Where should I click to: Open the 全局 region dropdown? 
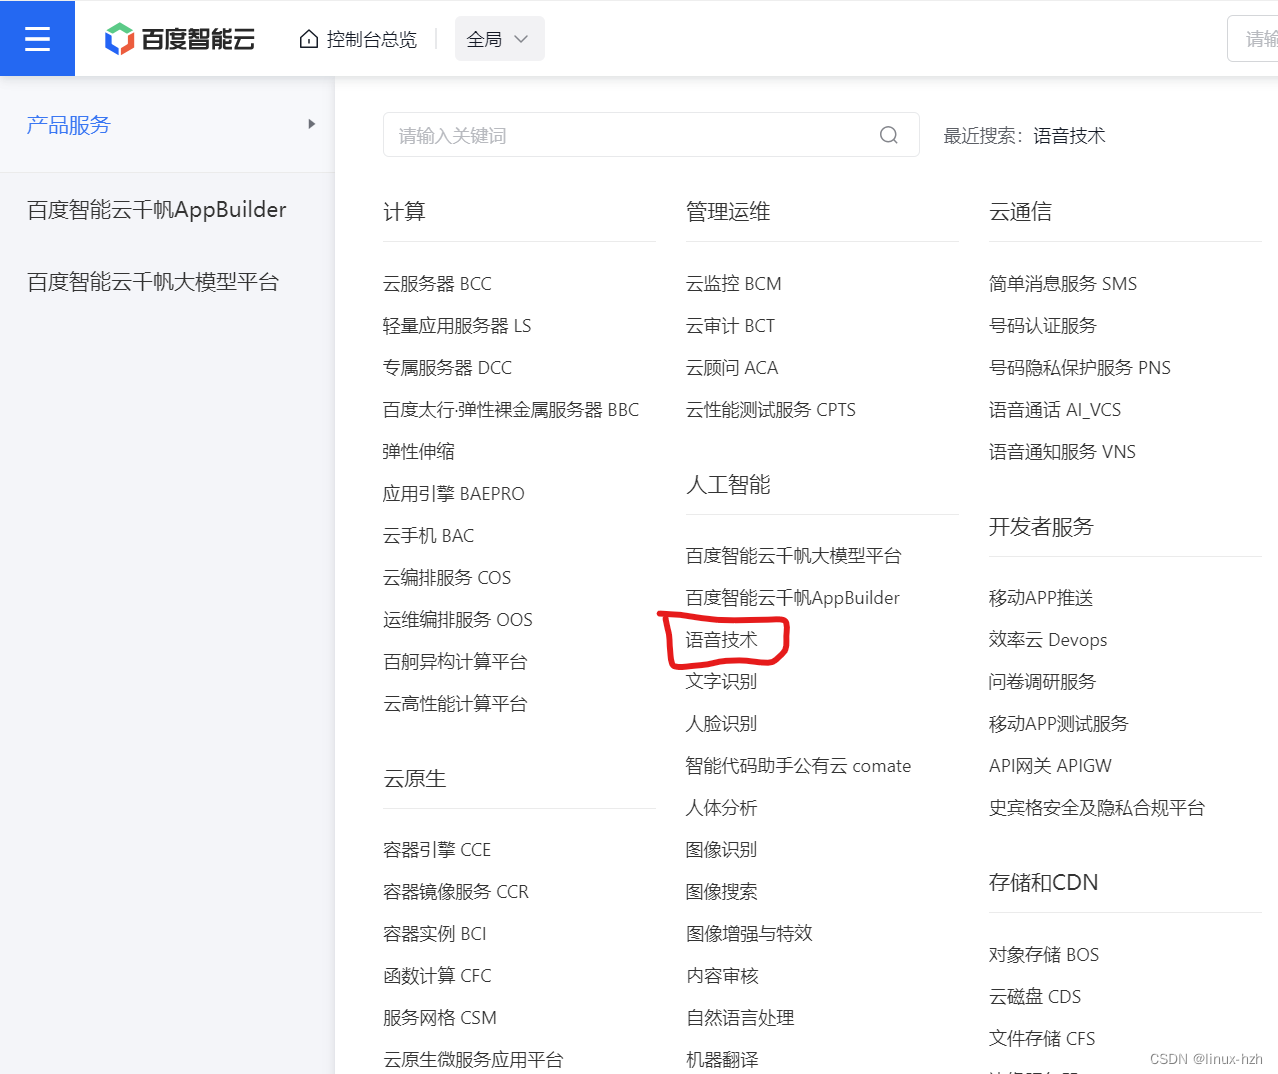click(500, 39)
